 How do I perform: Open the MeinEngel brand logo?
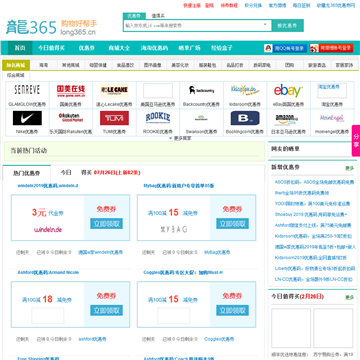point(332,118)
